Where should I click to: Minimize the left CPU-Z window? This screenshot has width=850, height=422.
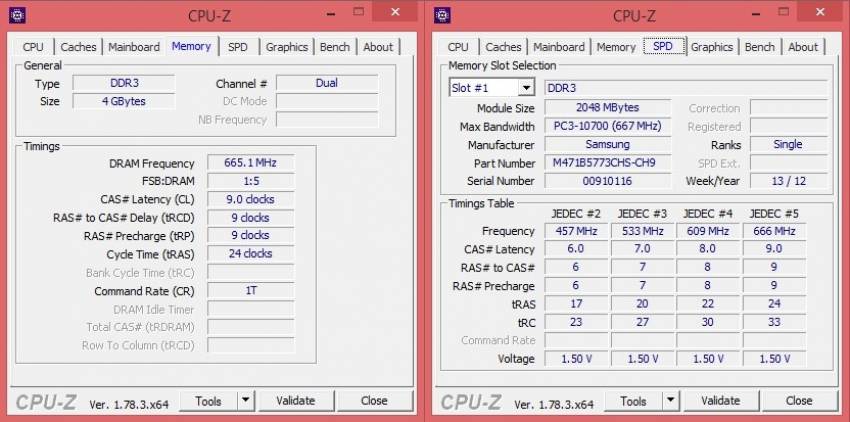pyautogui.click(x=329, y=12)
